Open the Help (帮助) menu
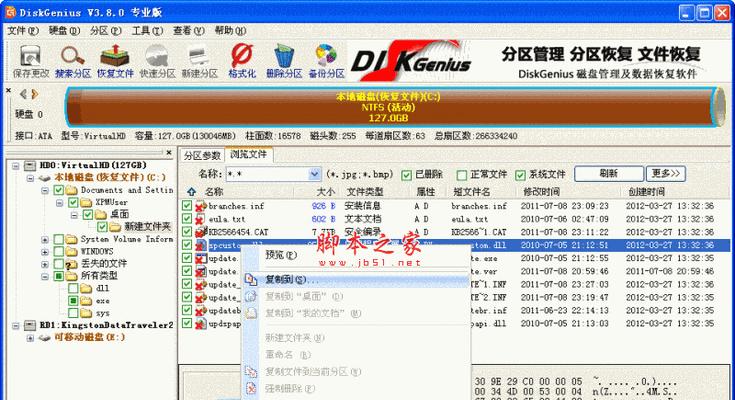This screenshot has width=735, height=400. click(x=230, y=30)
